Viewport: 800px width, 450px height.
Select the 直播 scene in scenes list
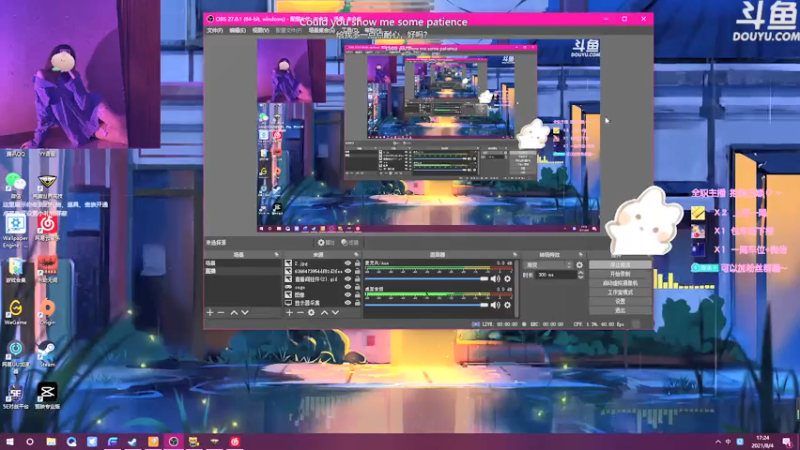243,271
